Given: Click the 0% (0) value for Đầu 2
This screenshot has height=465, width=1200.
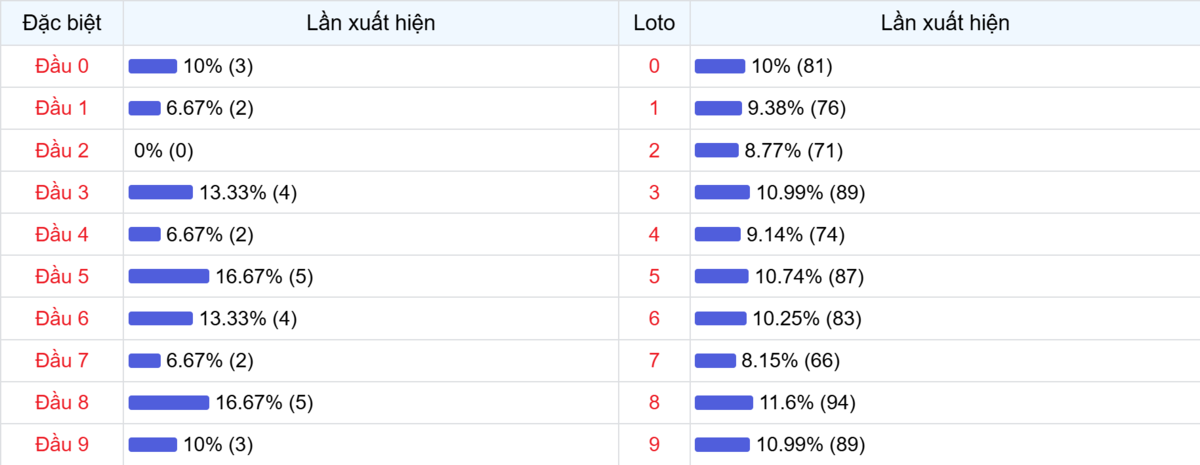Looking at the screenshot, I should (163, 150).
